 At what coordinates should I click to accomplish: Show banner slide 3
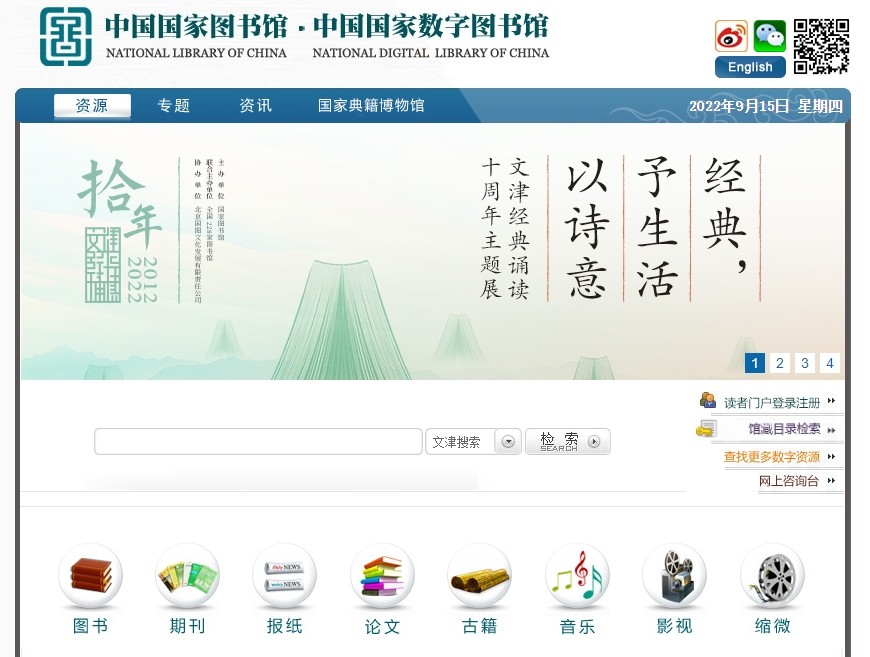(805, 363)
